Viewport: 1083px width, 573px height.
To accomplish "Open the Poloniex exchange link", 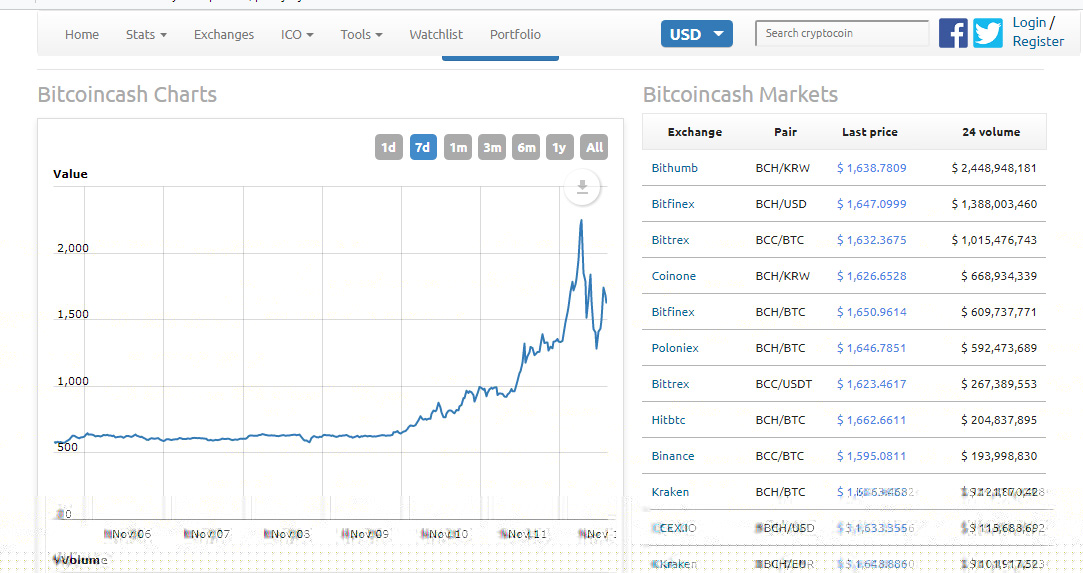I will pos(675,348).
